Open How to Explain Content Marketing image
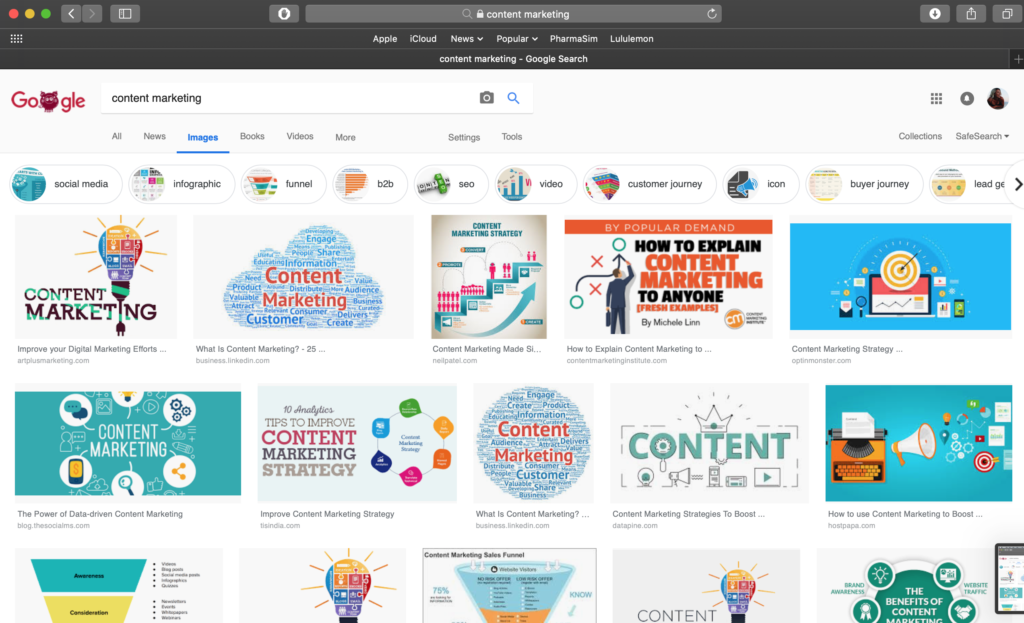The height and width of the screenshot is (623, 1024). pos(668,279)
